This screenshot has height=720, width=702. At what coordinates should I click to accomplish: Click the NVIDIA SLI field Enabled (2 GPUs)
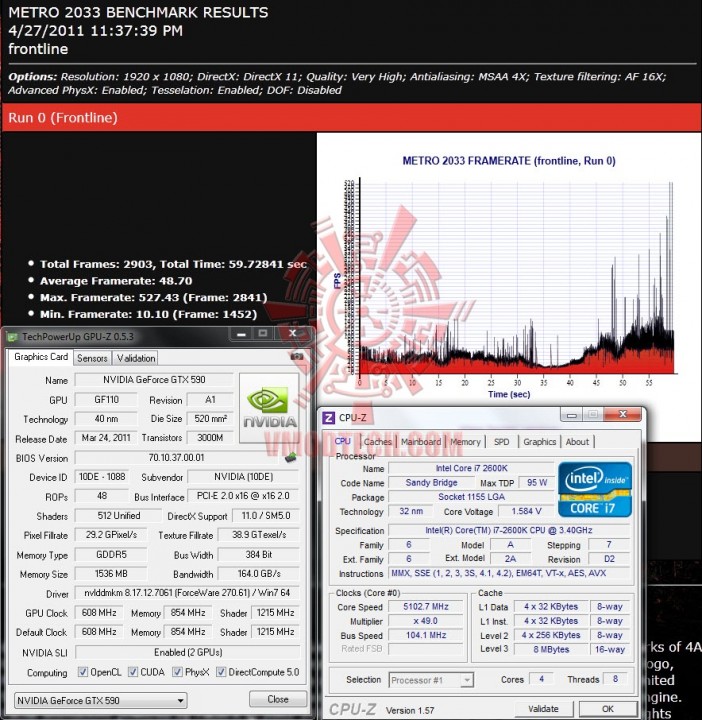coord(188,652)
